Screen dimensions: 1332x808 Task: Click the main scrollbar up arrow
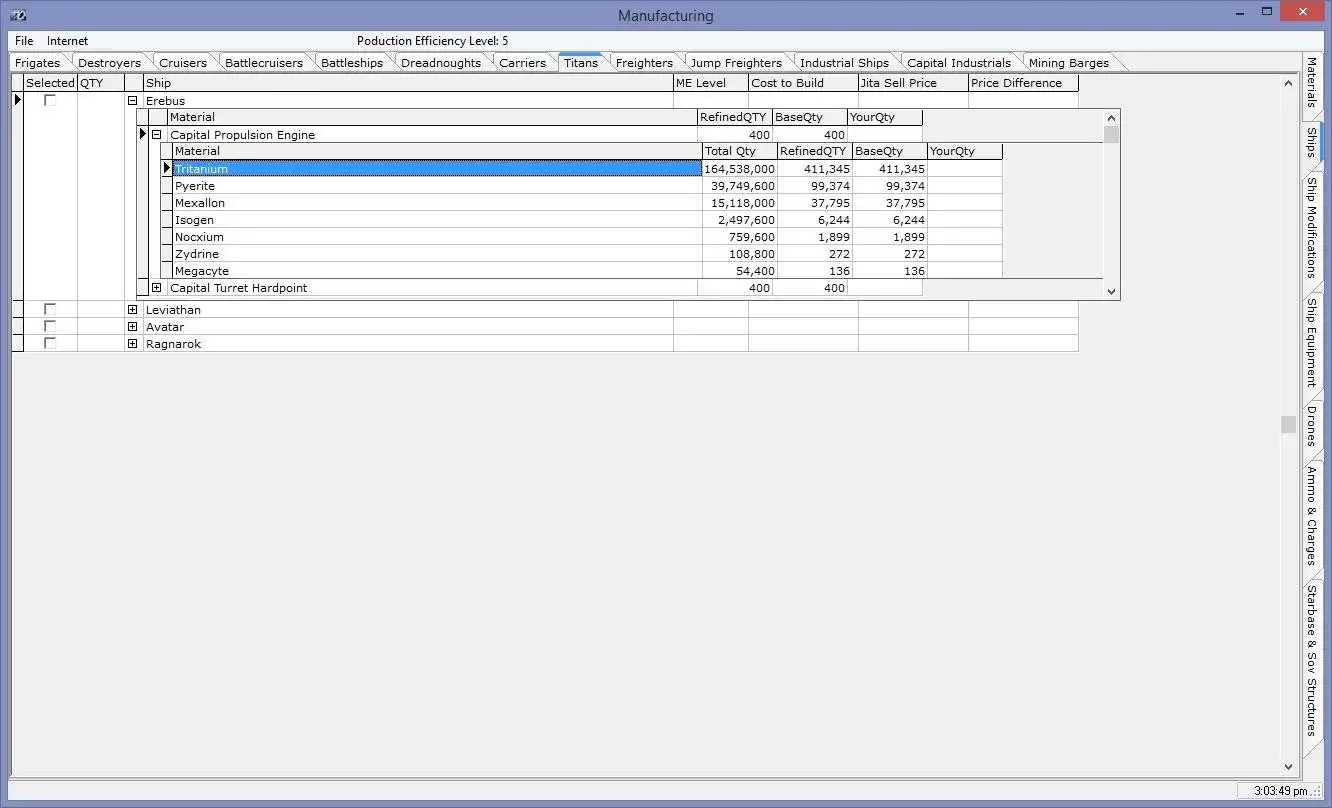tap(1289, 83)
